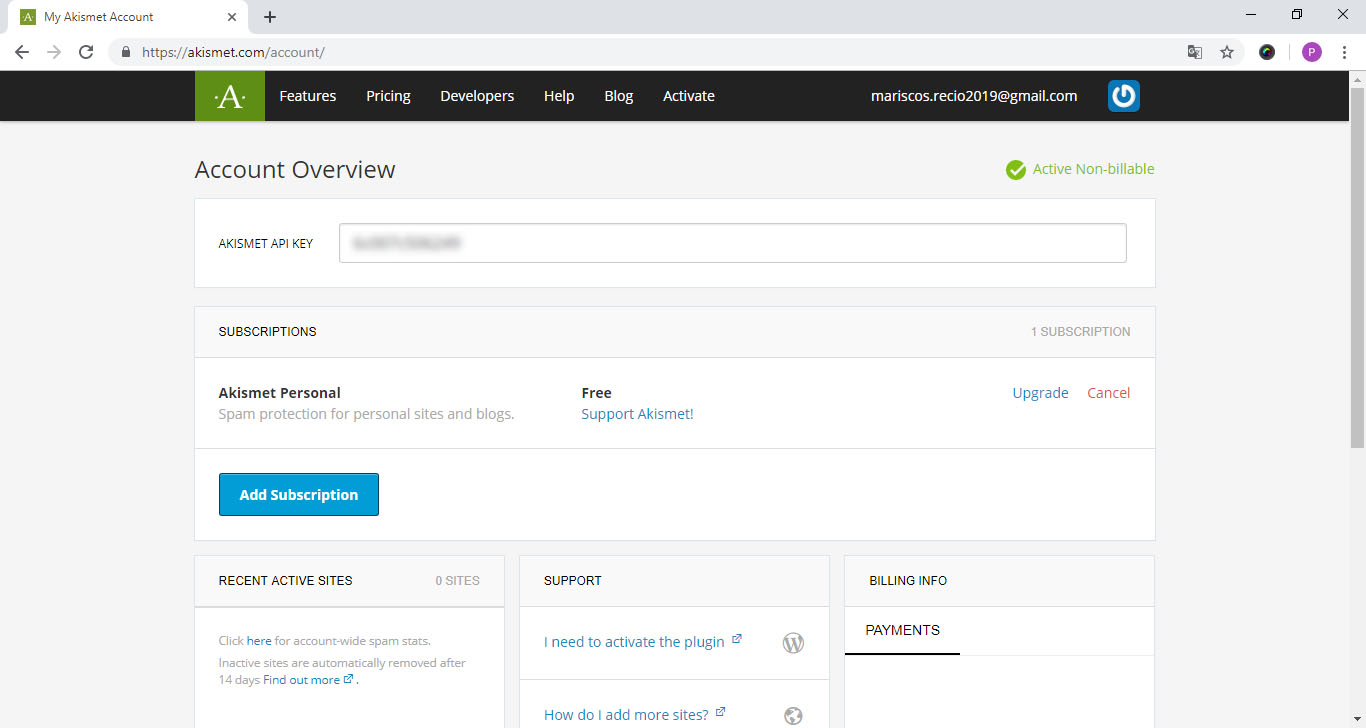Click the 'BILLING INFO' panel header
This screenshot has height=728, width=1366.
pyautogui.click(x=908, y=581)
